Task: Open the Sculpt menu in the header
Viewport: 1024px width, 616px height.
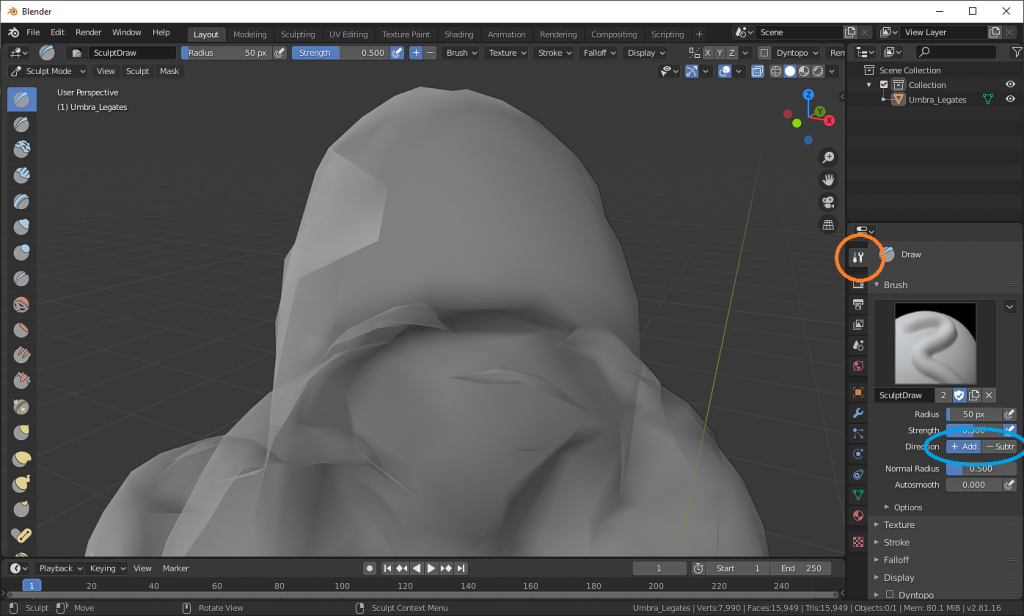Action: tap(137, 70)
